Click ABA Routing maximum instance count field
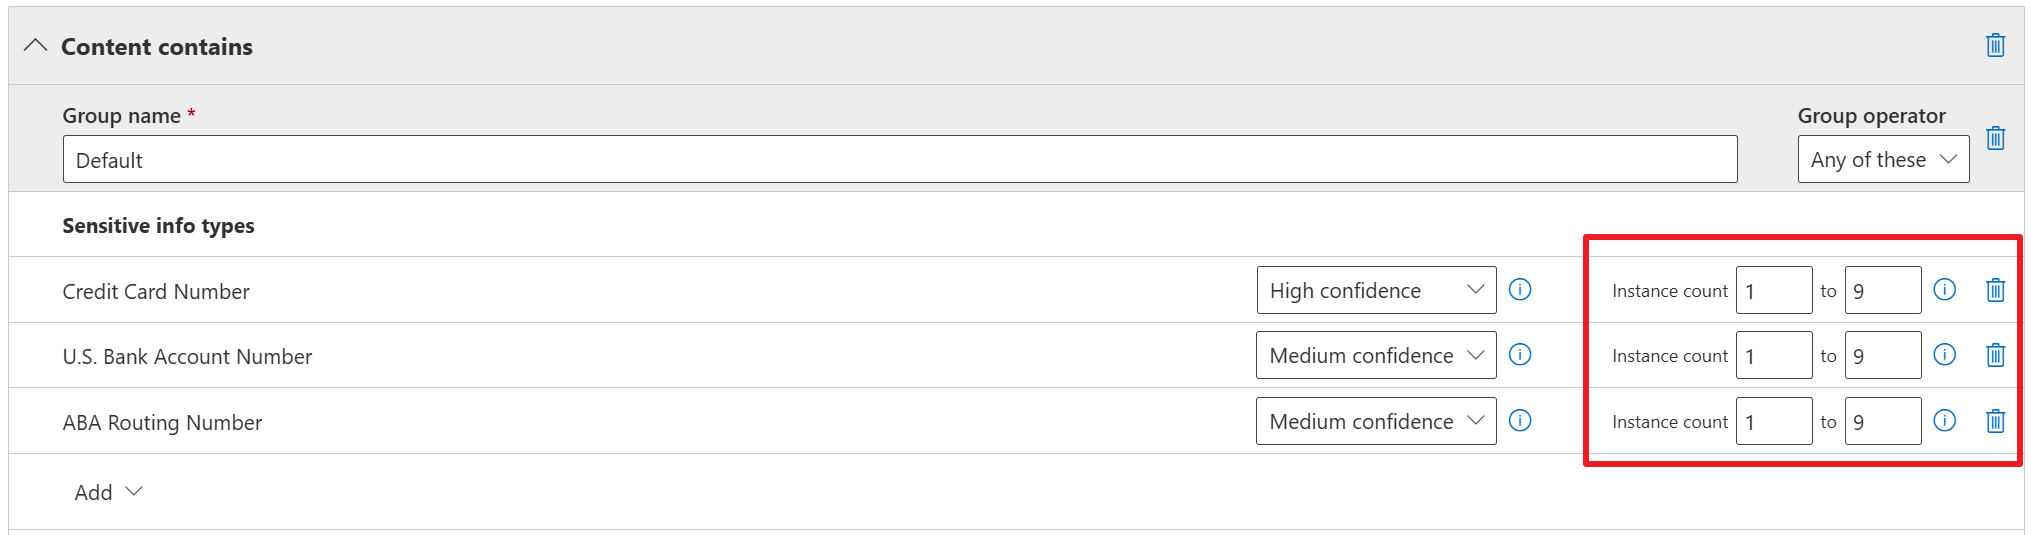Screen dimensions: 2031x535 point(1882,421)
